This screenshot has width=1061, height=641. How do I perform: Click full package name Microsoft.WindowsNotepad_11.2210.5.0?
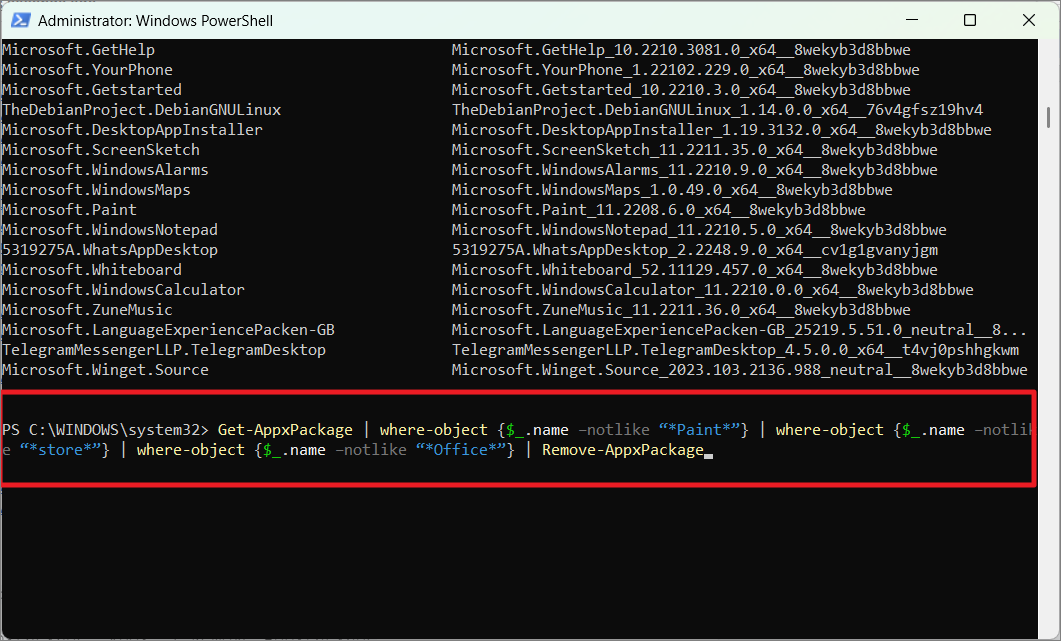699,229
